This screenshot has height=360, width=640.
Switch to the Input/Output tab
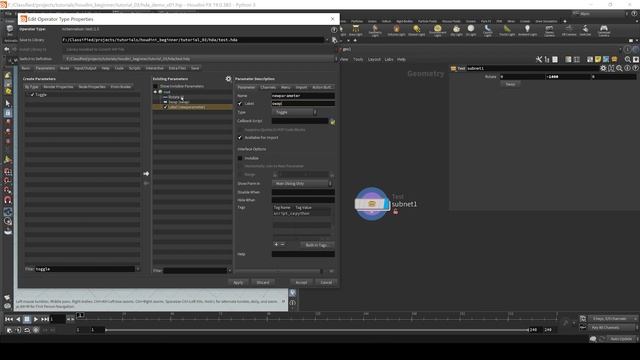[x=85, y=68]
